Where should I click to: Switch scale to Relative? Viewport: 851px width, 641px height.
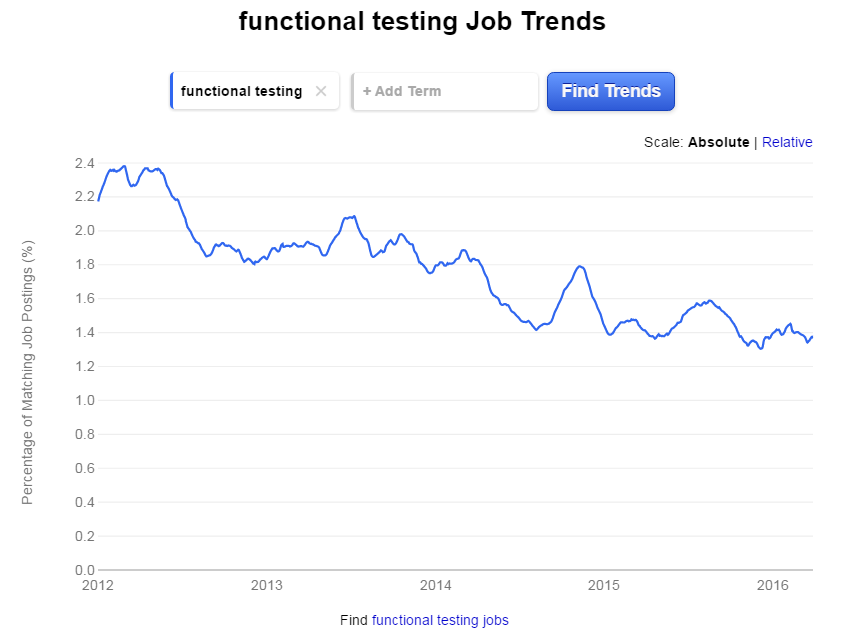(x=787, y=142)
